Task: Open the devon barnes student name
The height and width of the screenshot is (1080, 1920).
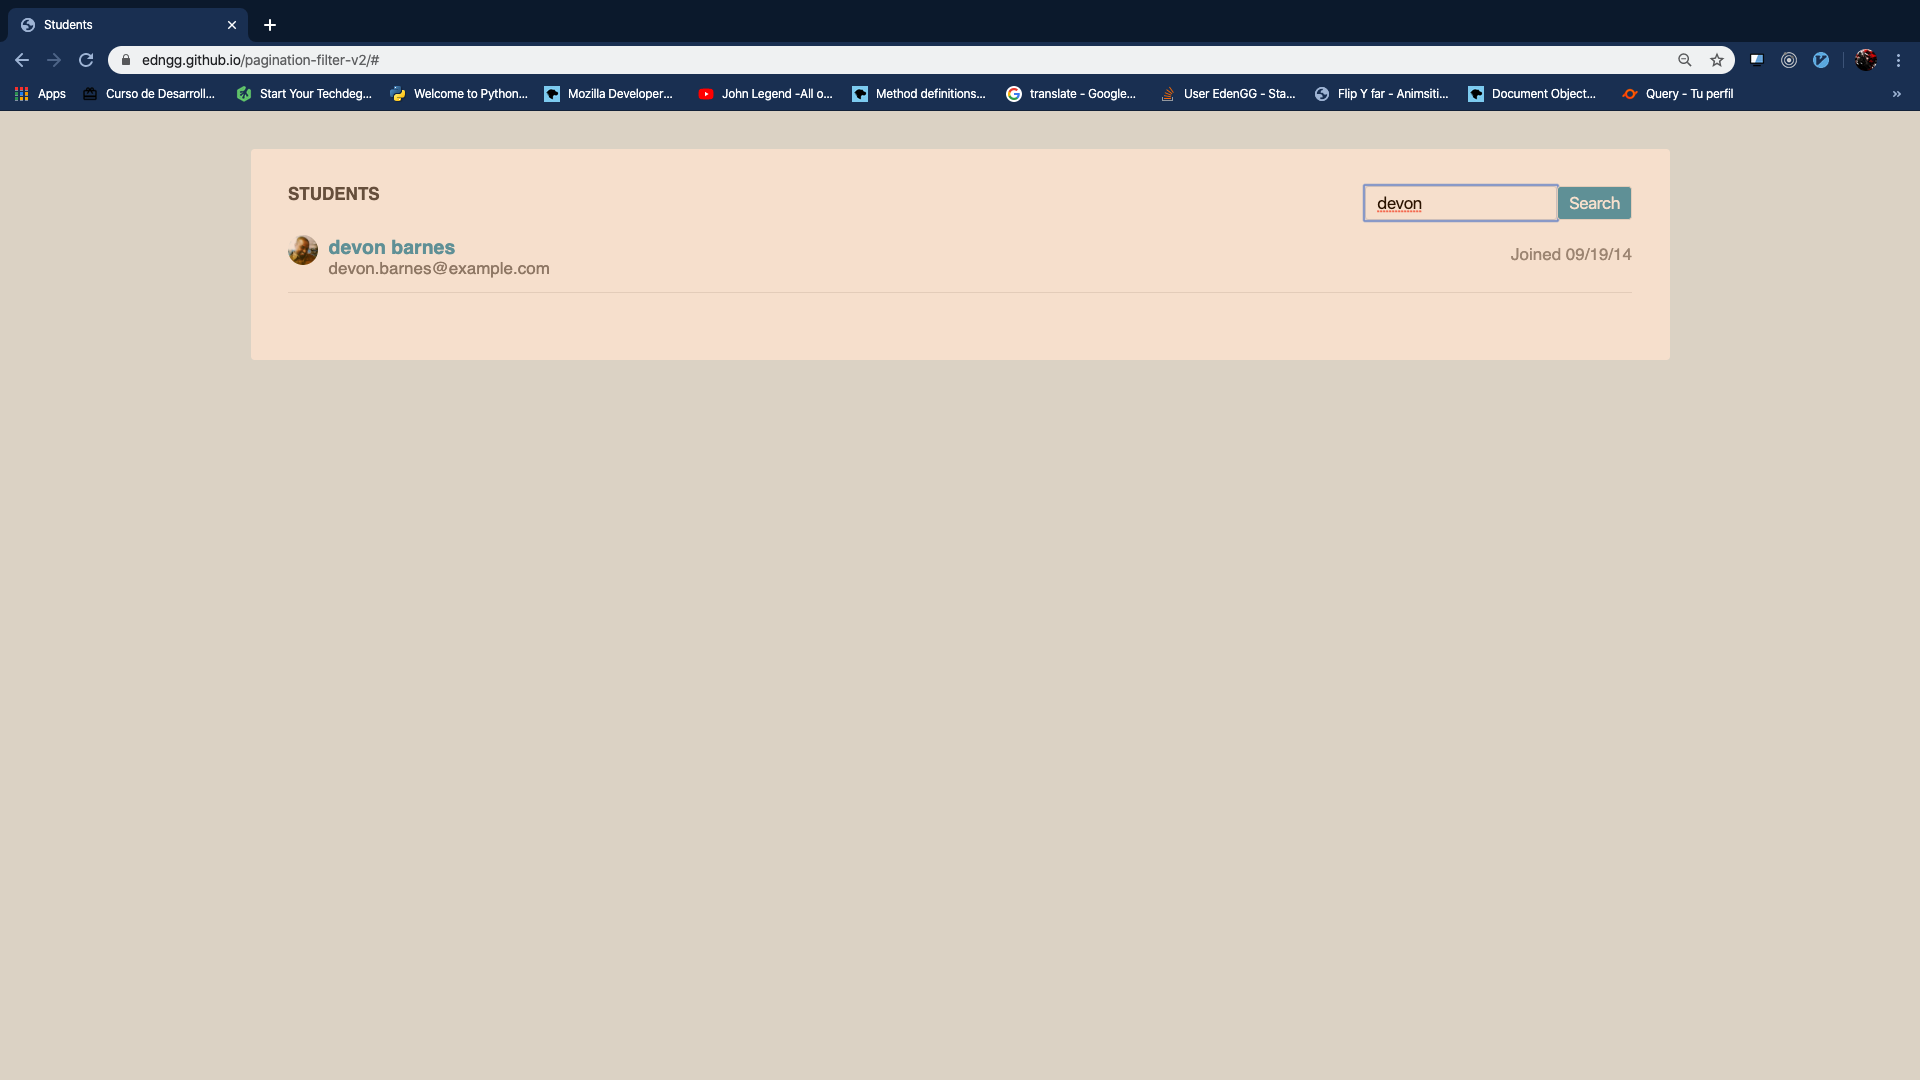Action: point(391,247)
